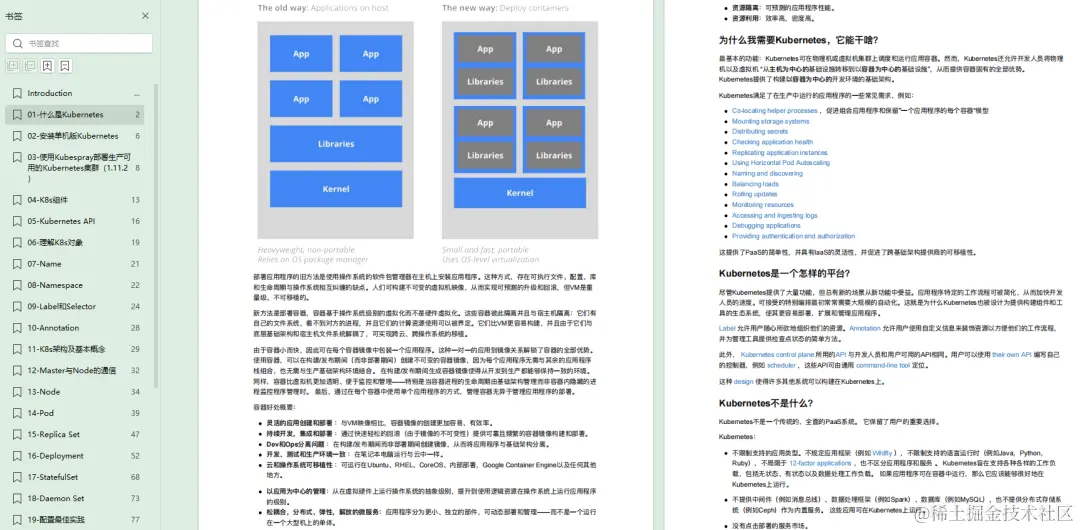
Task: Click the Distributing secrets link
Action: point(760,132)
